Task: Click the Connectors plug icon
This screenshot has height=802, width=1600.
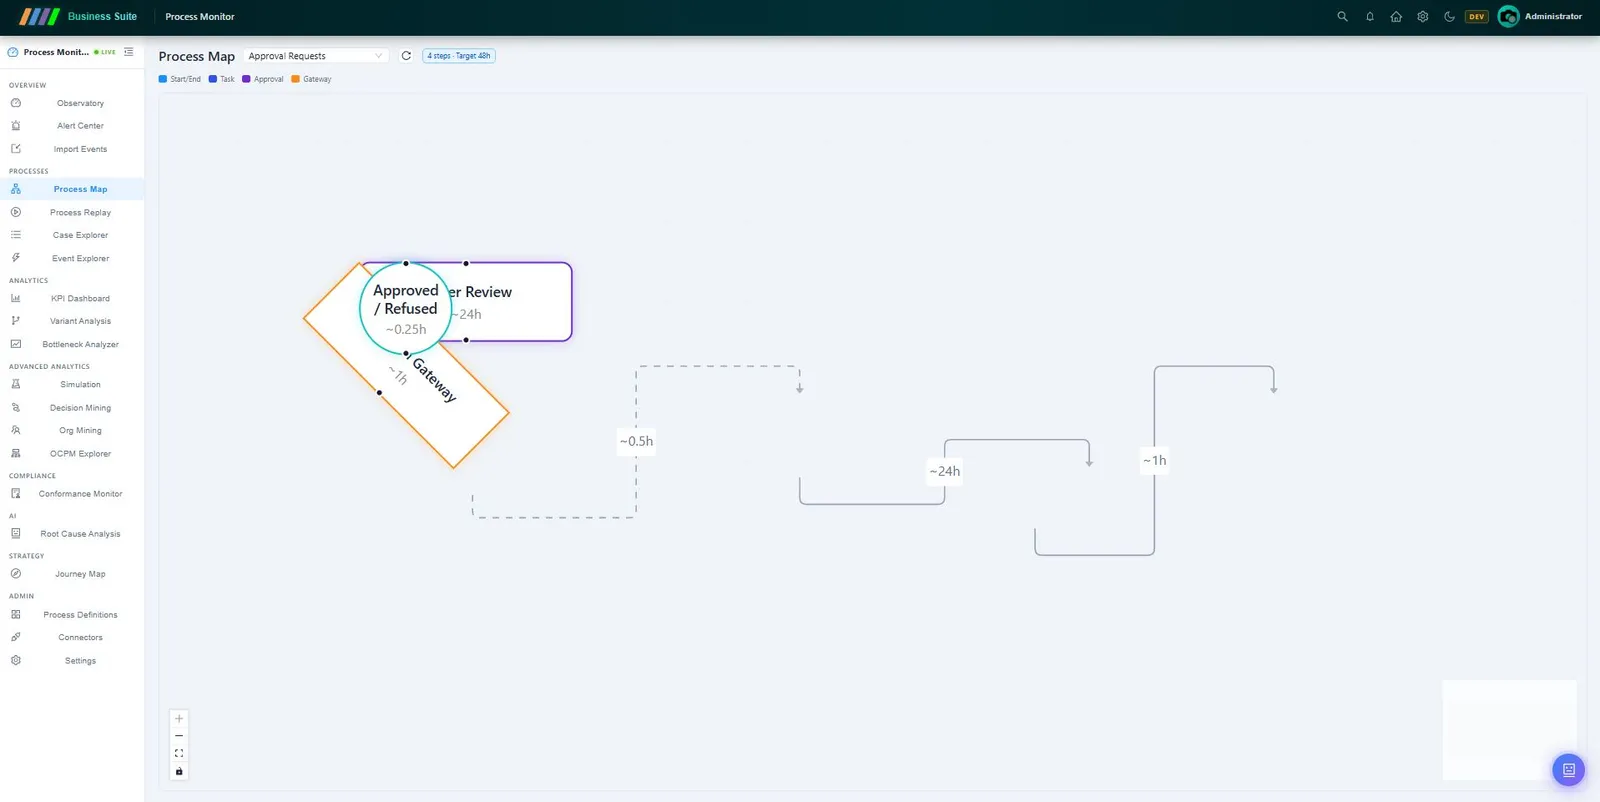Action: (15, 637)
